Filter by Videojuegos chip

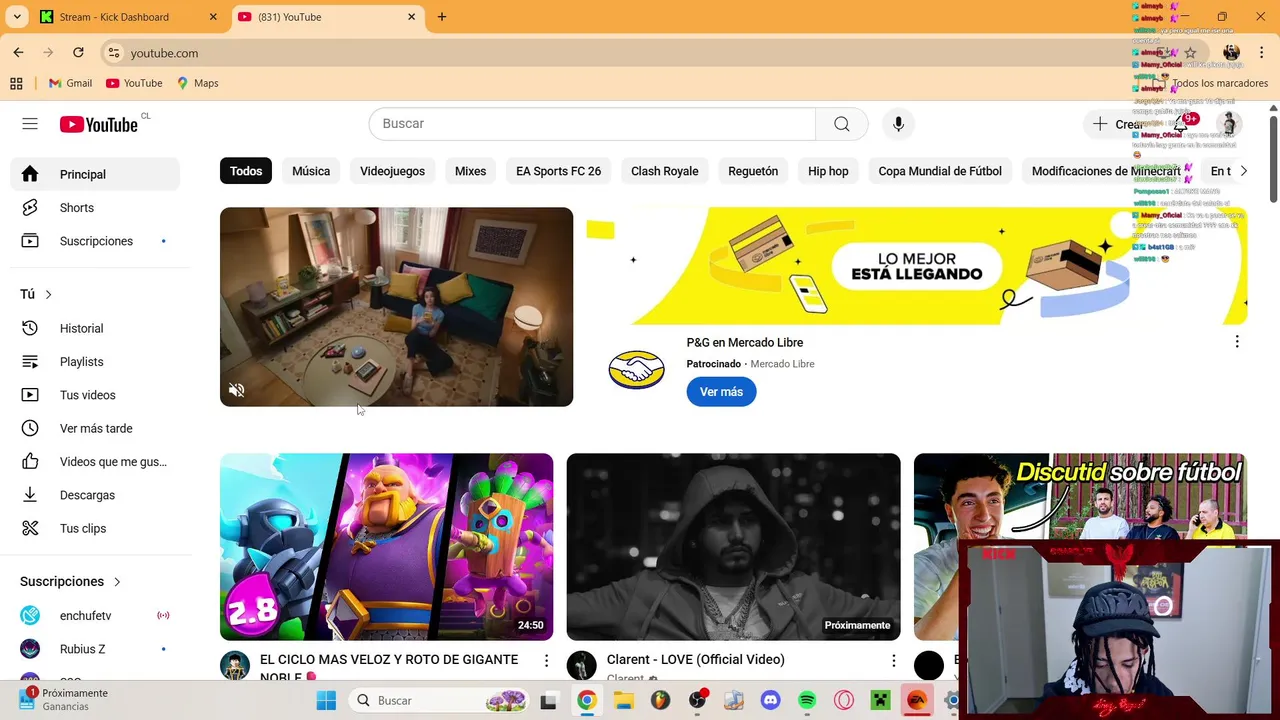pyautogui.click(x=392, y=171)
